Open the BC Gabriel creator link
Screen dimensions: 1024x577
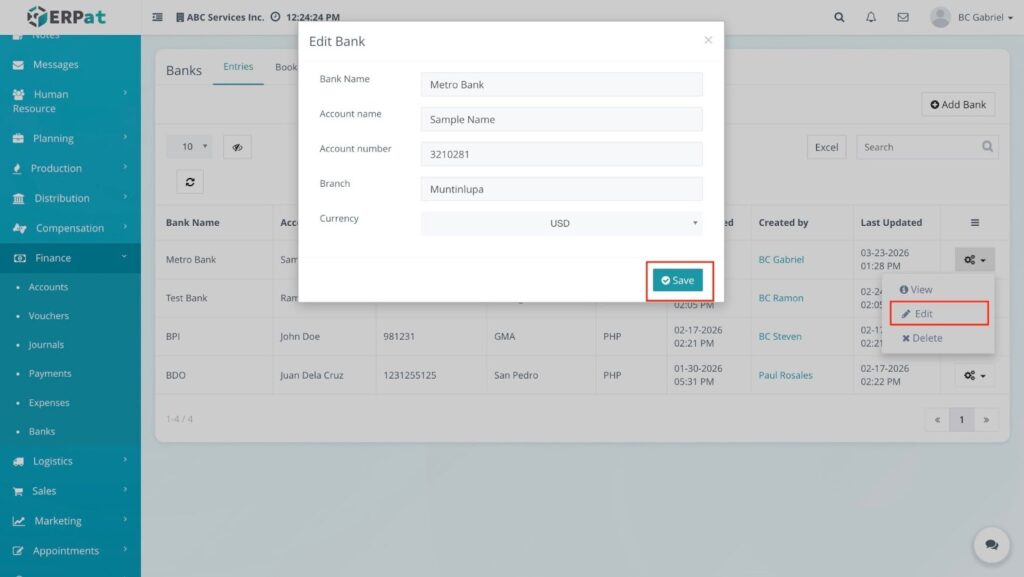click(781, 259)
